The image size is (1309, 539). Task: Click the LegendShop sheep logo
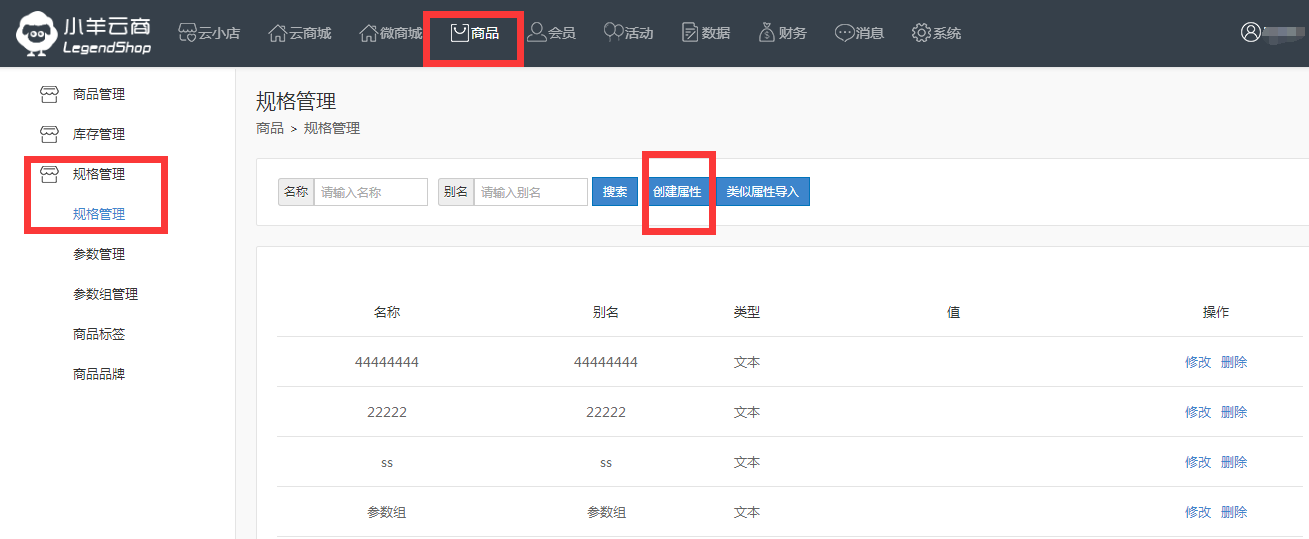[36, 34]
